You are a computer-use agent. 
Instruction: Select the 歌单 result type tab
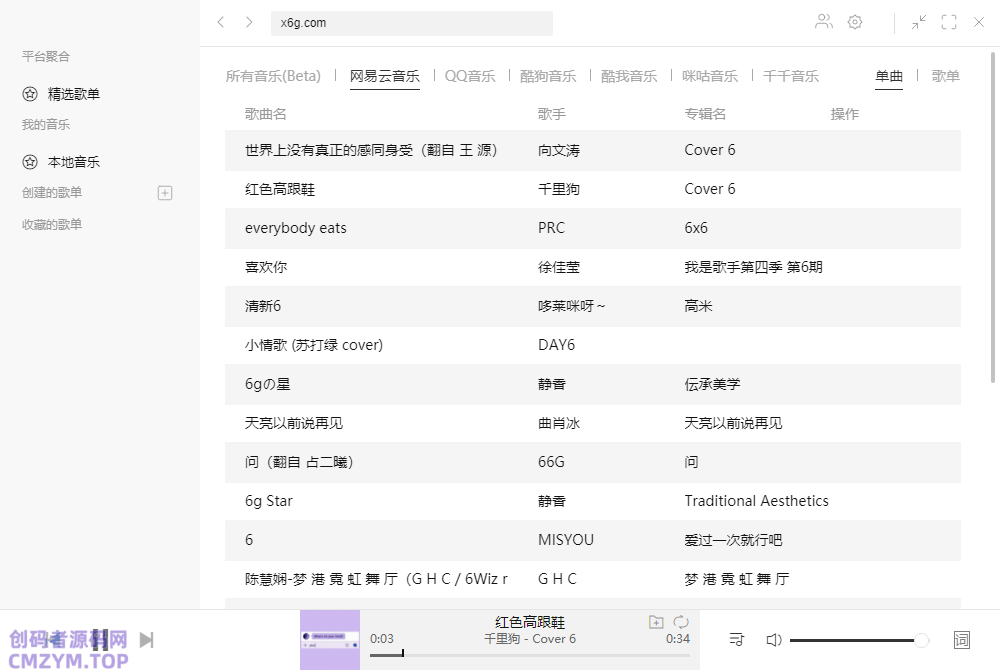[x=945, y=76]
